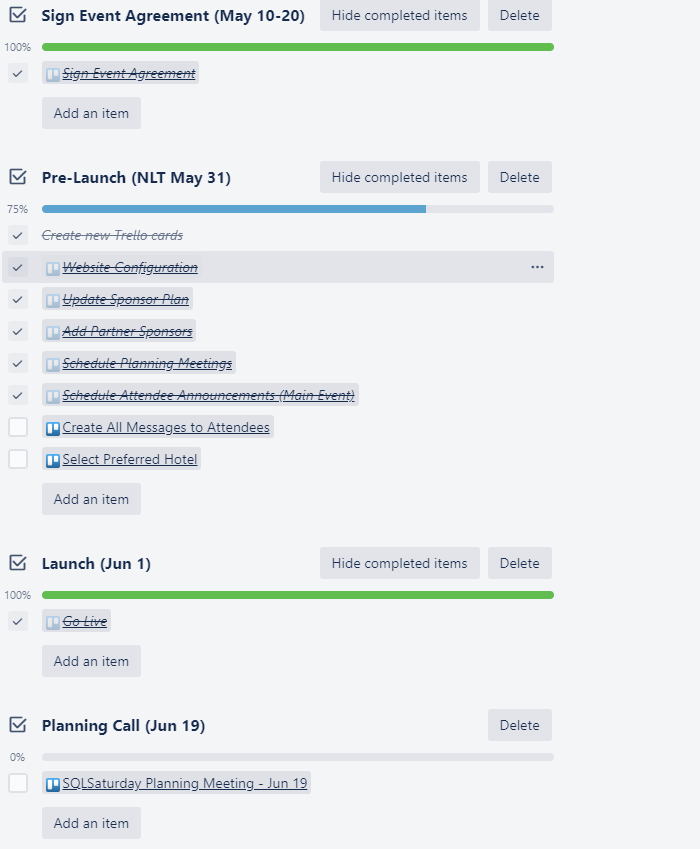Open SQLSaturday Planning Meeting - Jun 19 link
The height and width of the screenshot is (849, 700).
(x=184, y=784)
